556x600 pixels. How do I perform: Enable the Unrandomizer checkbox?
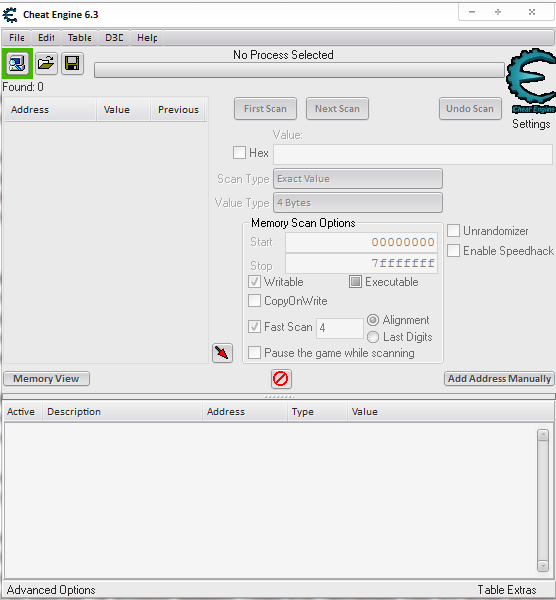453,231
